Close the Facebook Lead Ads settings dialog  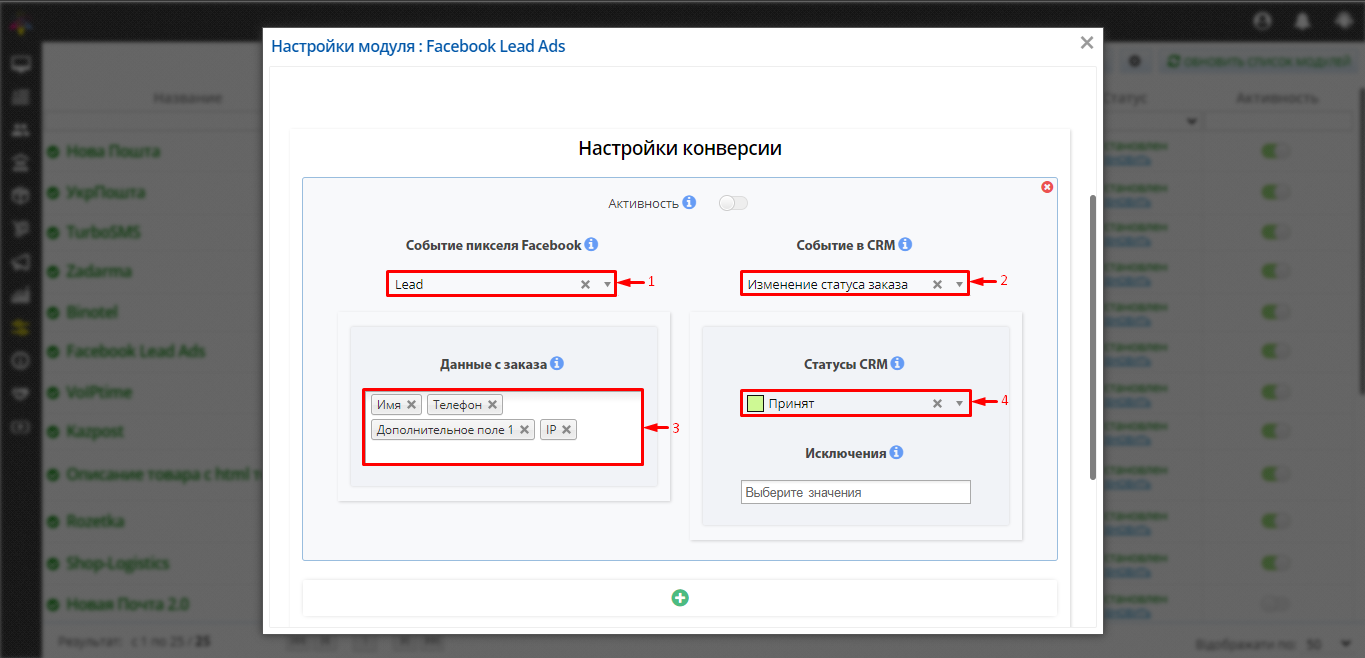[x=1087, y=43]
